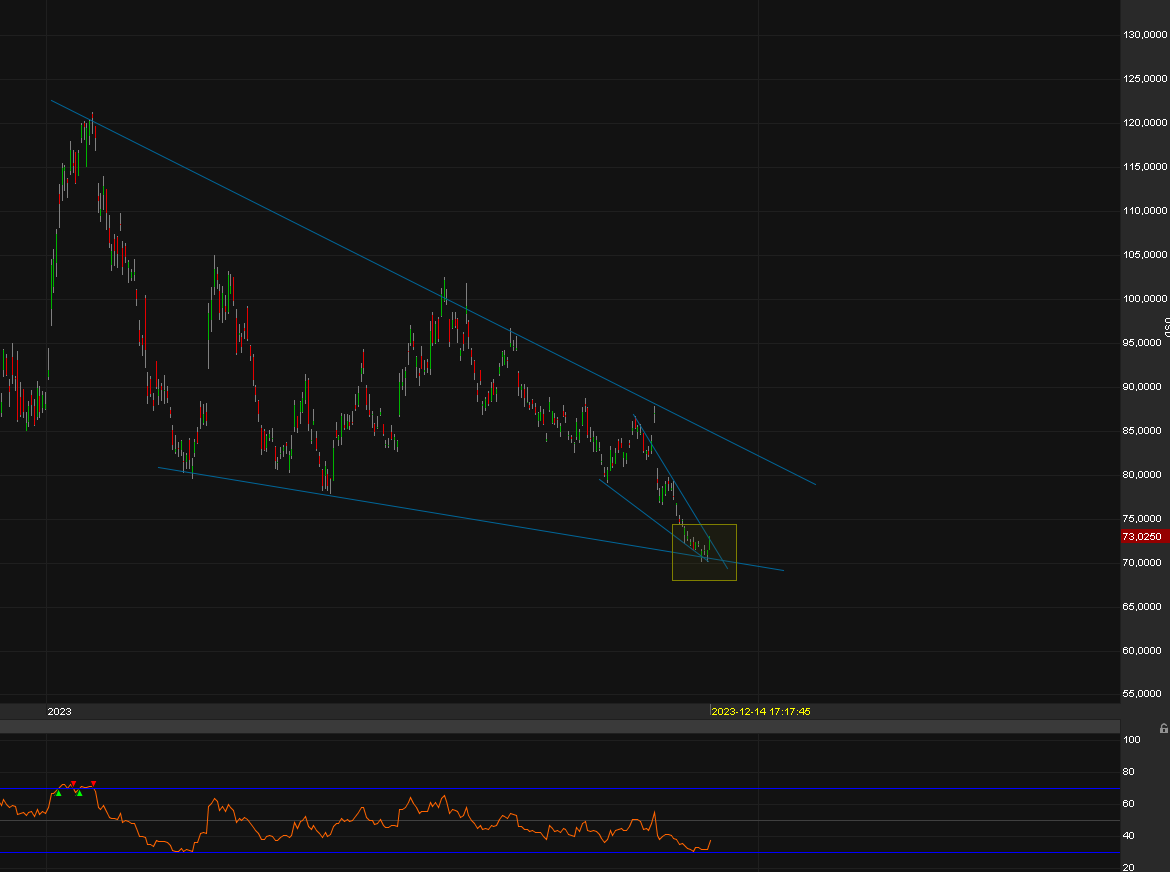Screen dimensions: 1170x872
Task: Click the price scale on the right edge
Action: [x=1145, y=400]
